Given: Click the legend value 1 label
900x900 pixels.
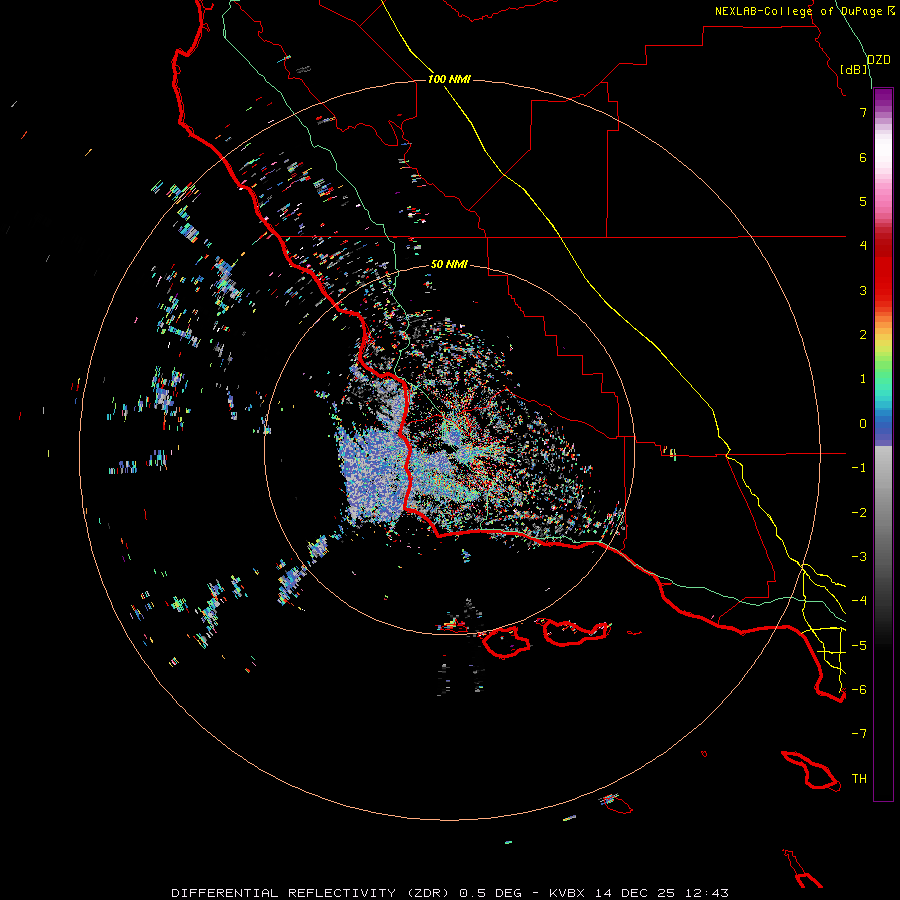Looking at the screenshot, I should [863, 379].
